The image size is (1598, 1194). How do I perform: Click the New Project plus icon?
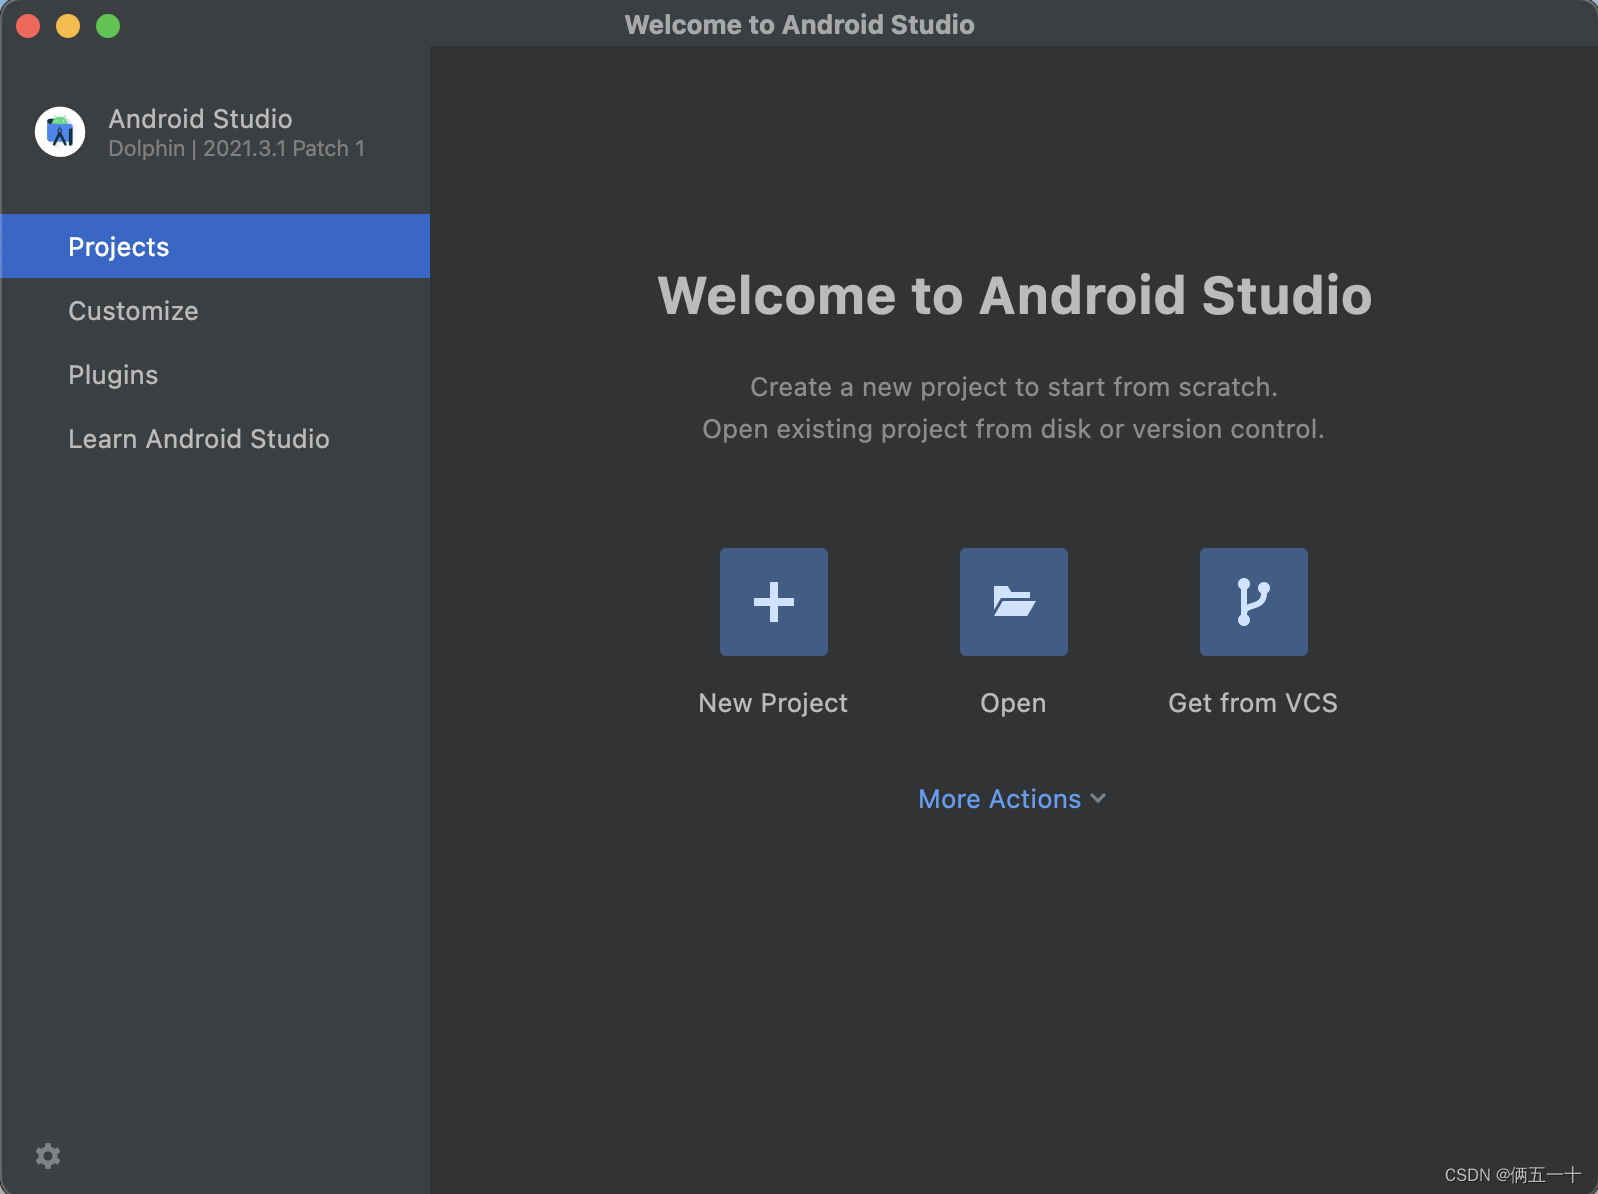tap(774, 602)
